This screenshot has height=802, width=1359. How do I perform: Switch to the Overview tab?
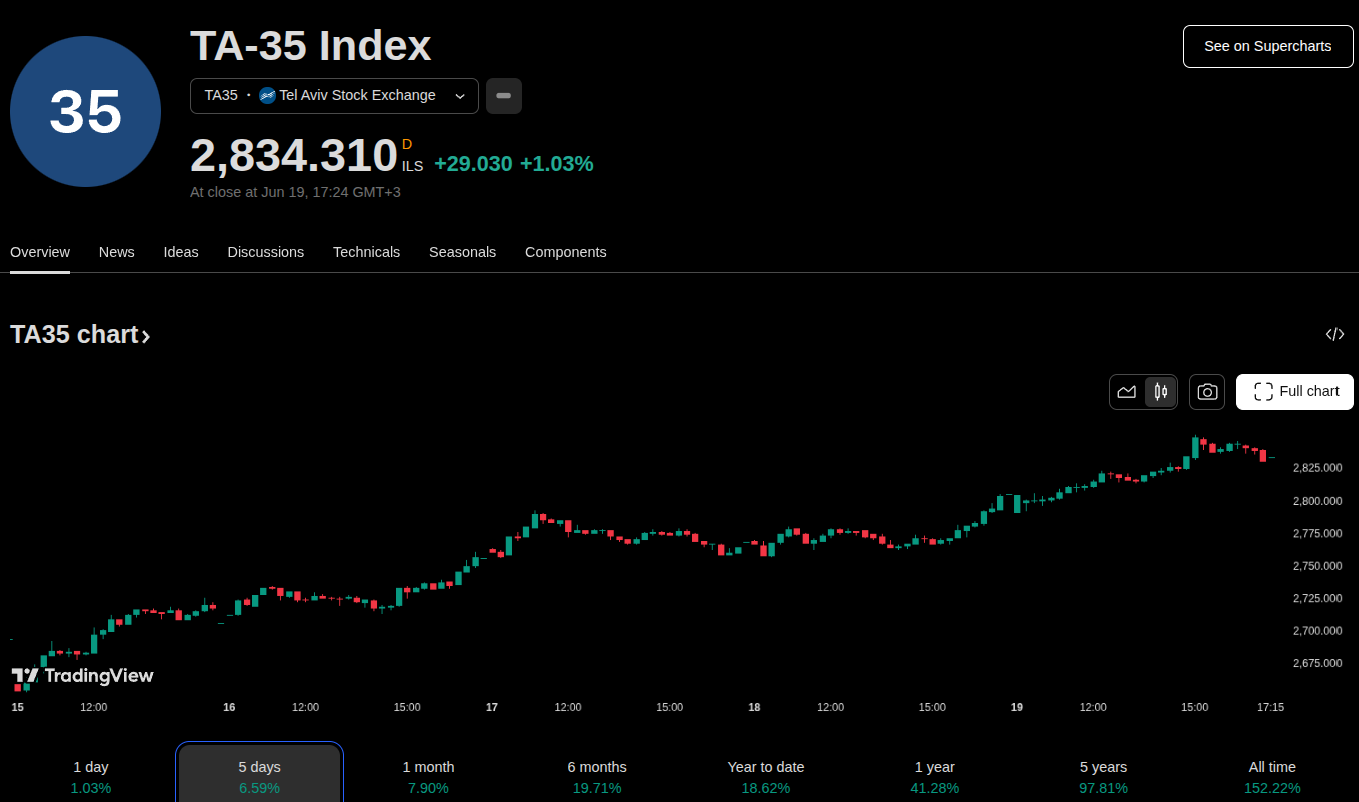point(40,252)
